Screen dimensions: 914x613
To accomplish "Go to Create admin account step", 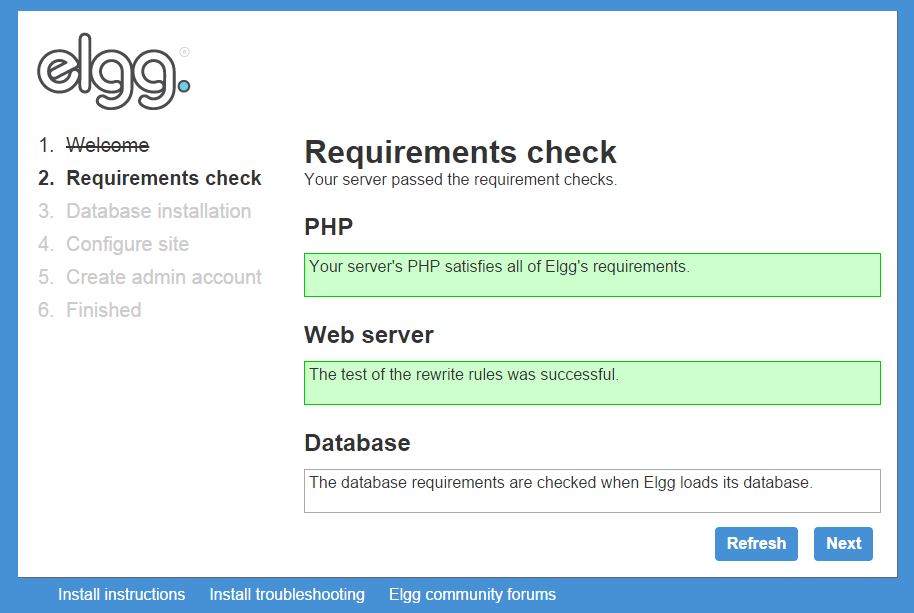I will (x=163, y=277).
